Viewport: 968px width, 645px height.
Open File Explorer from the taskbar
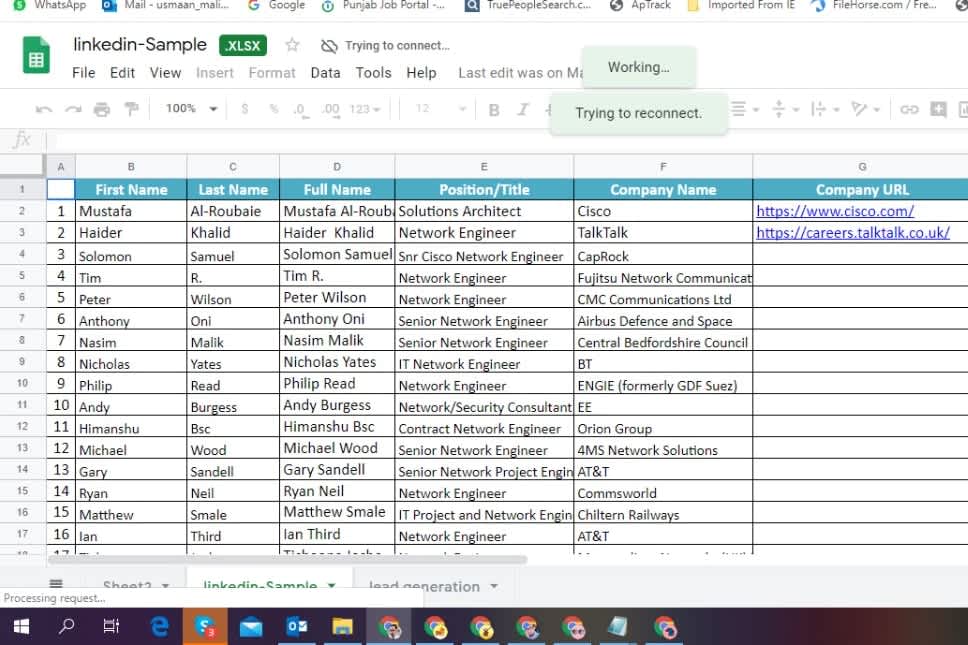tap(343, 627)
